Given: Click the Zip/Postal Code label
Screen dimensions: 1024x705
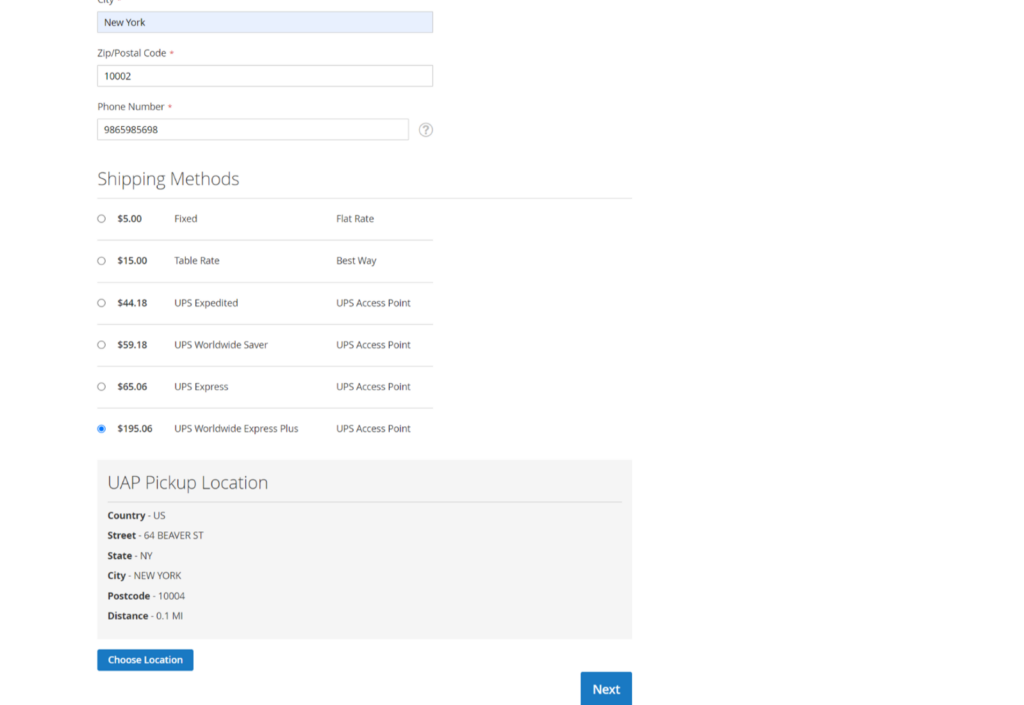Looking at the screenshot, I should pyautogui.click(x=132, y=53).
